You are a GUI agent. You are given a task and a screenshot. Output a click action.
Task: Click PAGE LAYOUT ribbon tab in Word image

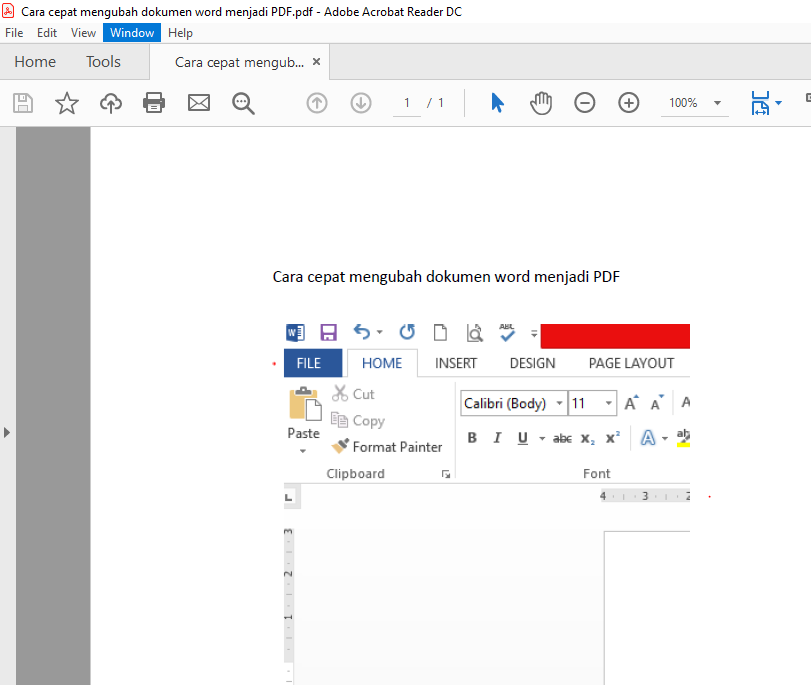click(631, 363)
